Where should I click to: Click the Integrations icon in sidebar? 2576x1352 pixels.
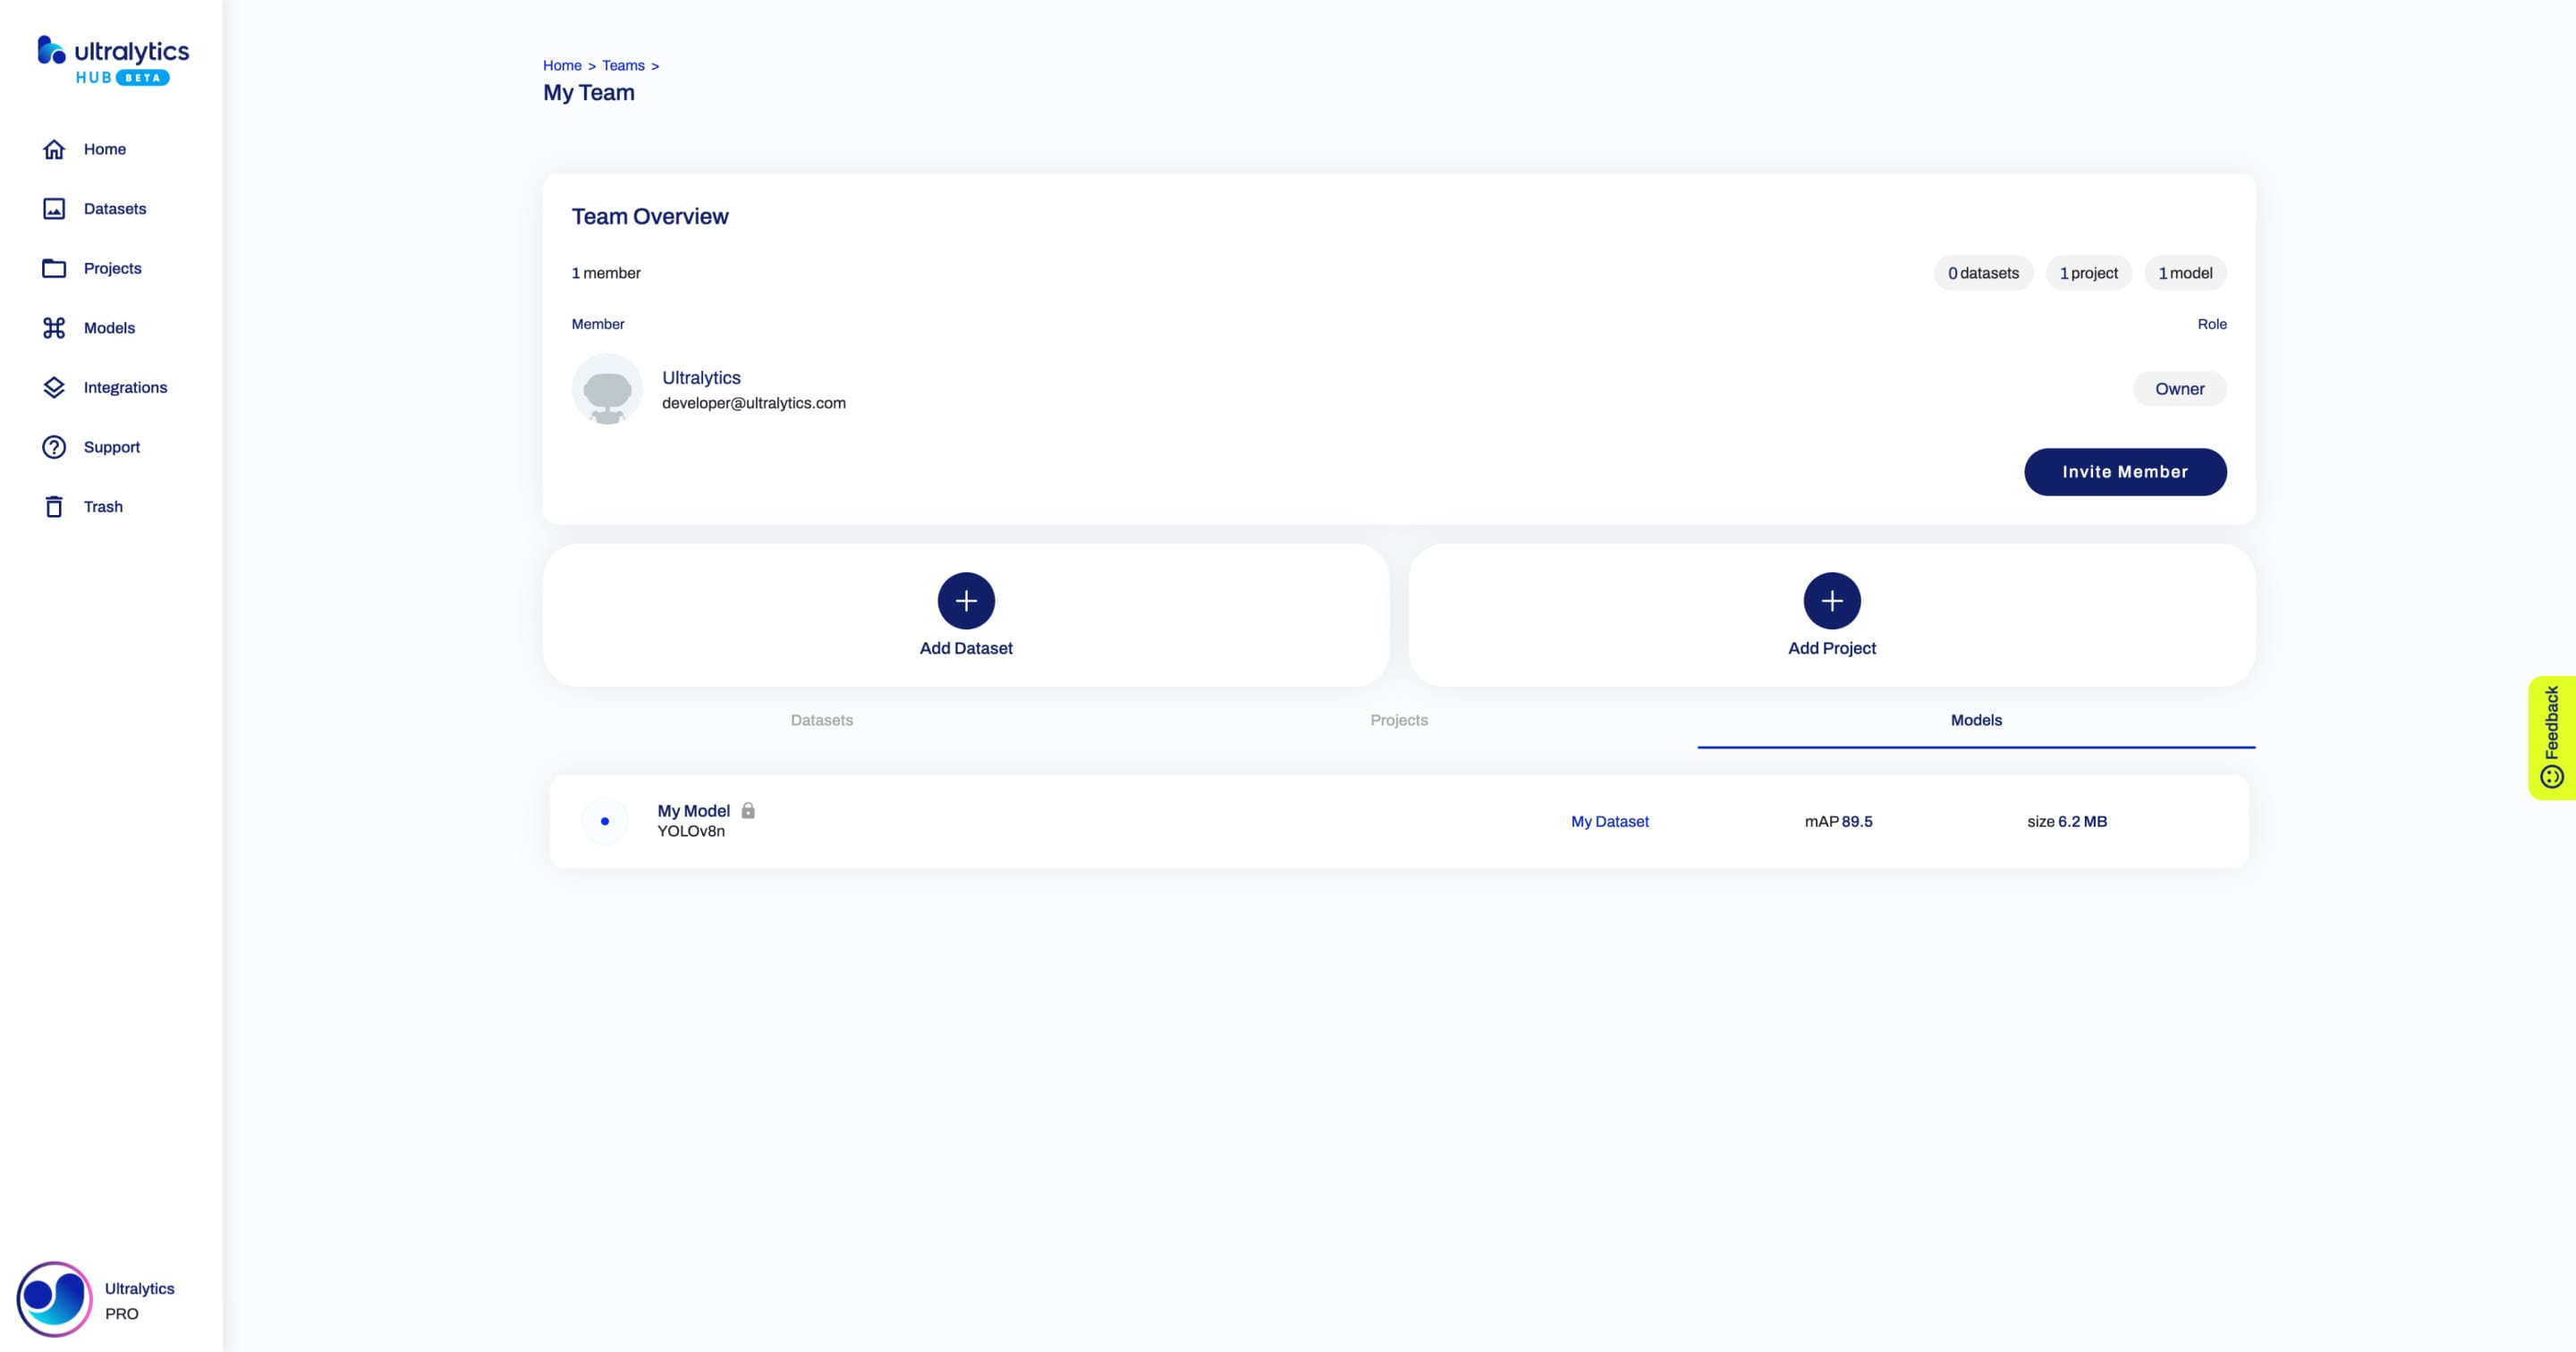55,386
